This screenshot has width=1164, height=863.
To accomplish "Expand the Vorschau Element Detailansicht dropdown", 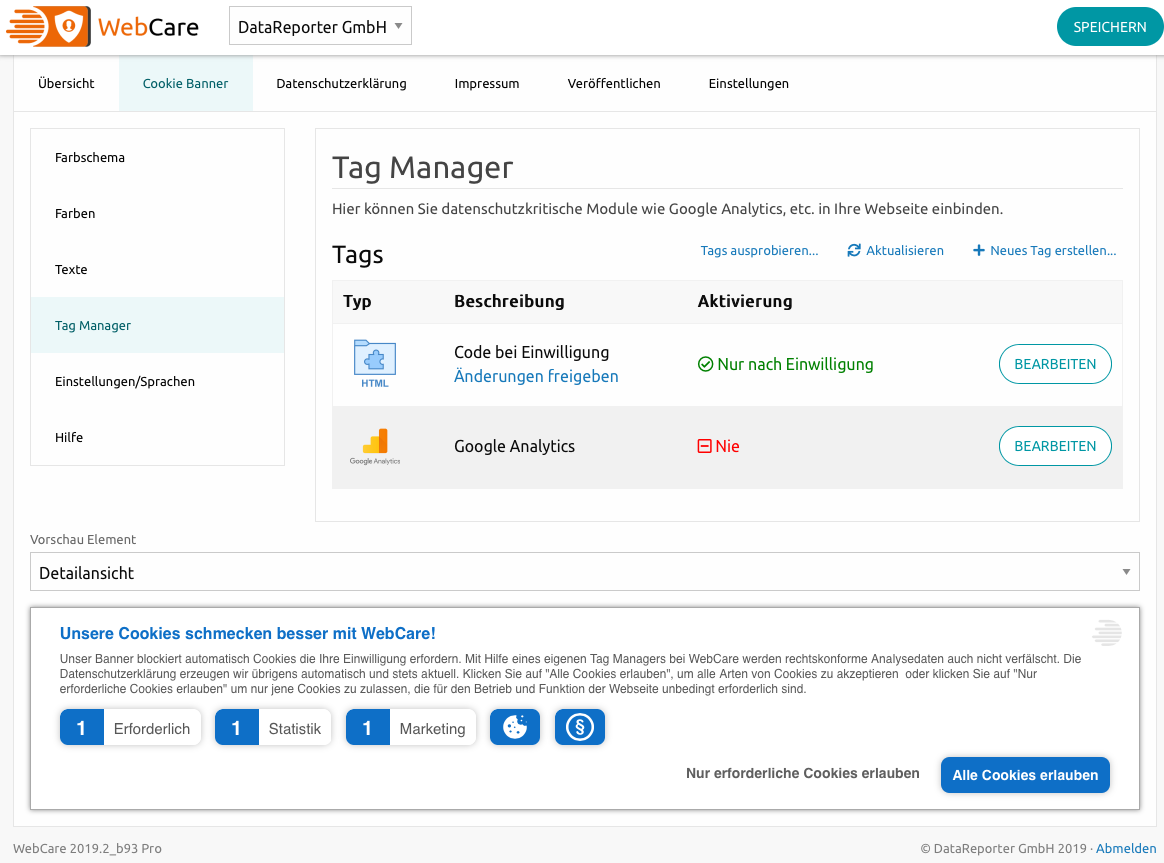I will [x=584, y=572].
